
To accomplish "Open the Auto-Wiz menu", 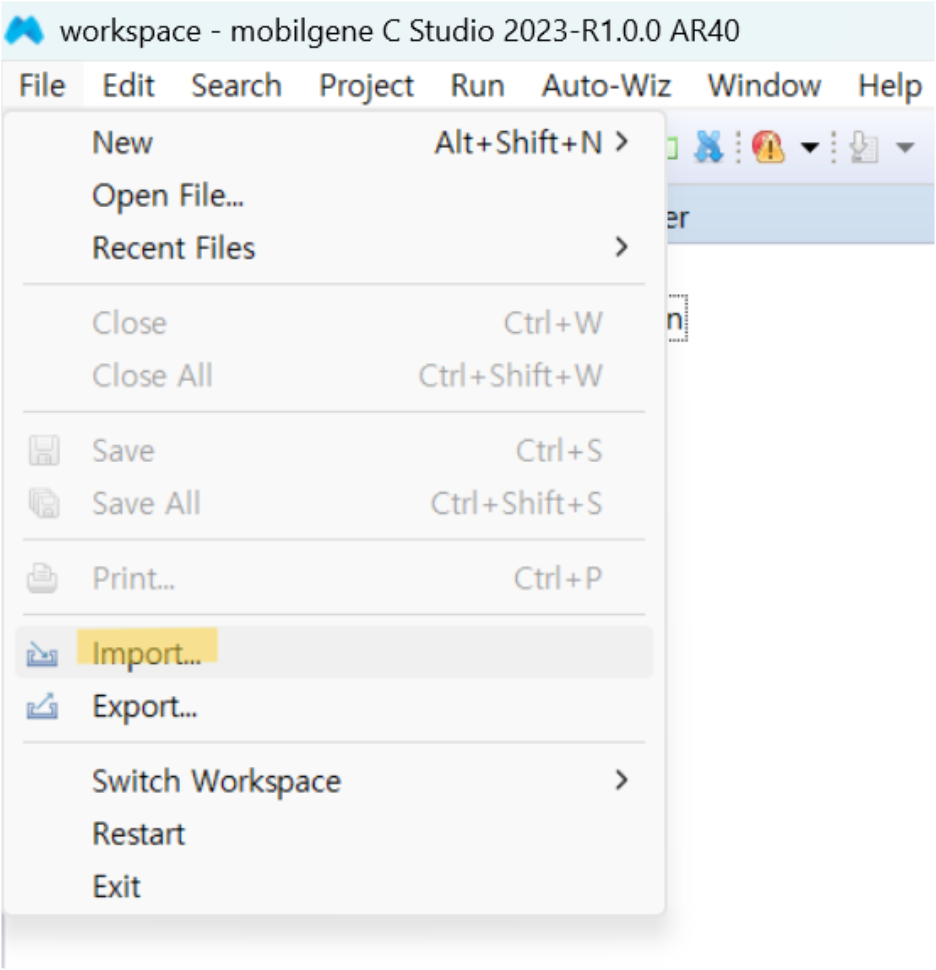I will tap(606, 85).
